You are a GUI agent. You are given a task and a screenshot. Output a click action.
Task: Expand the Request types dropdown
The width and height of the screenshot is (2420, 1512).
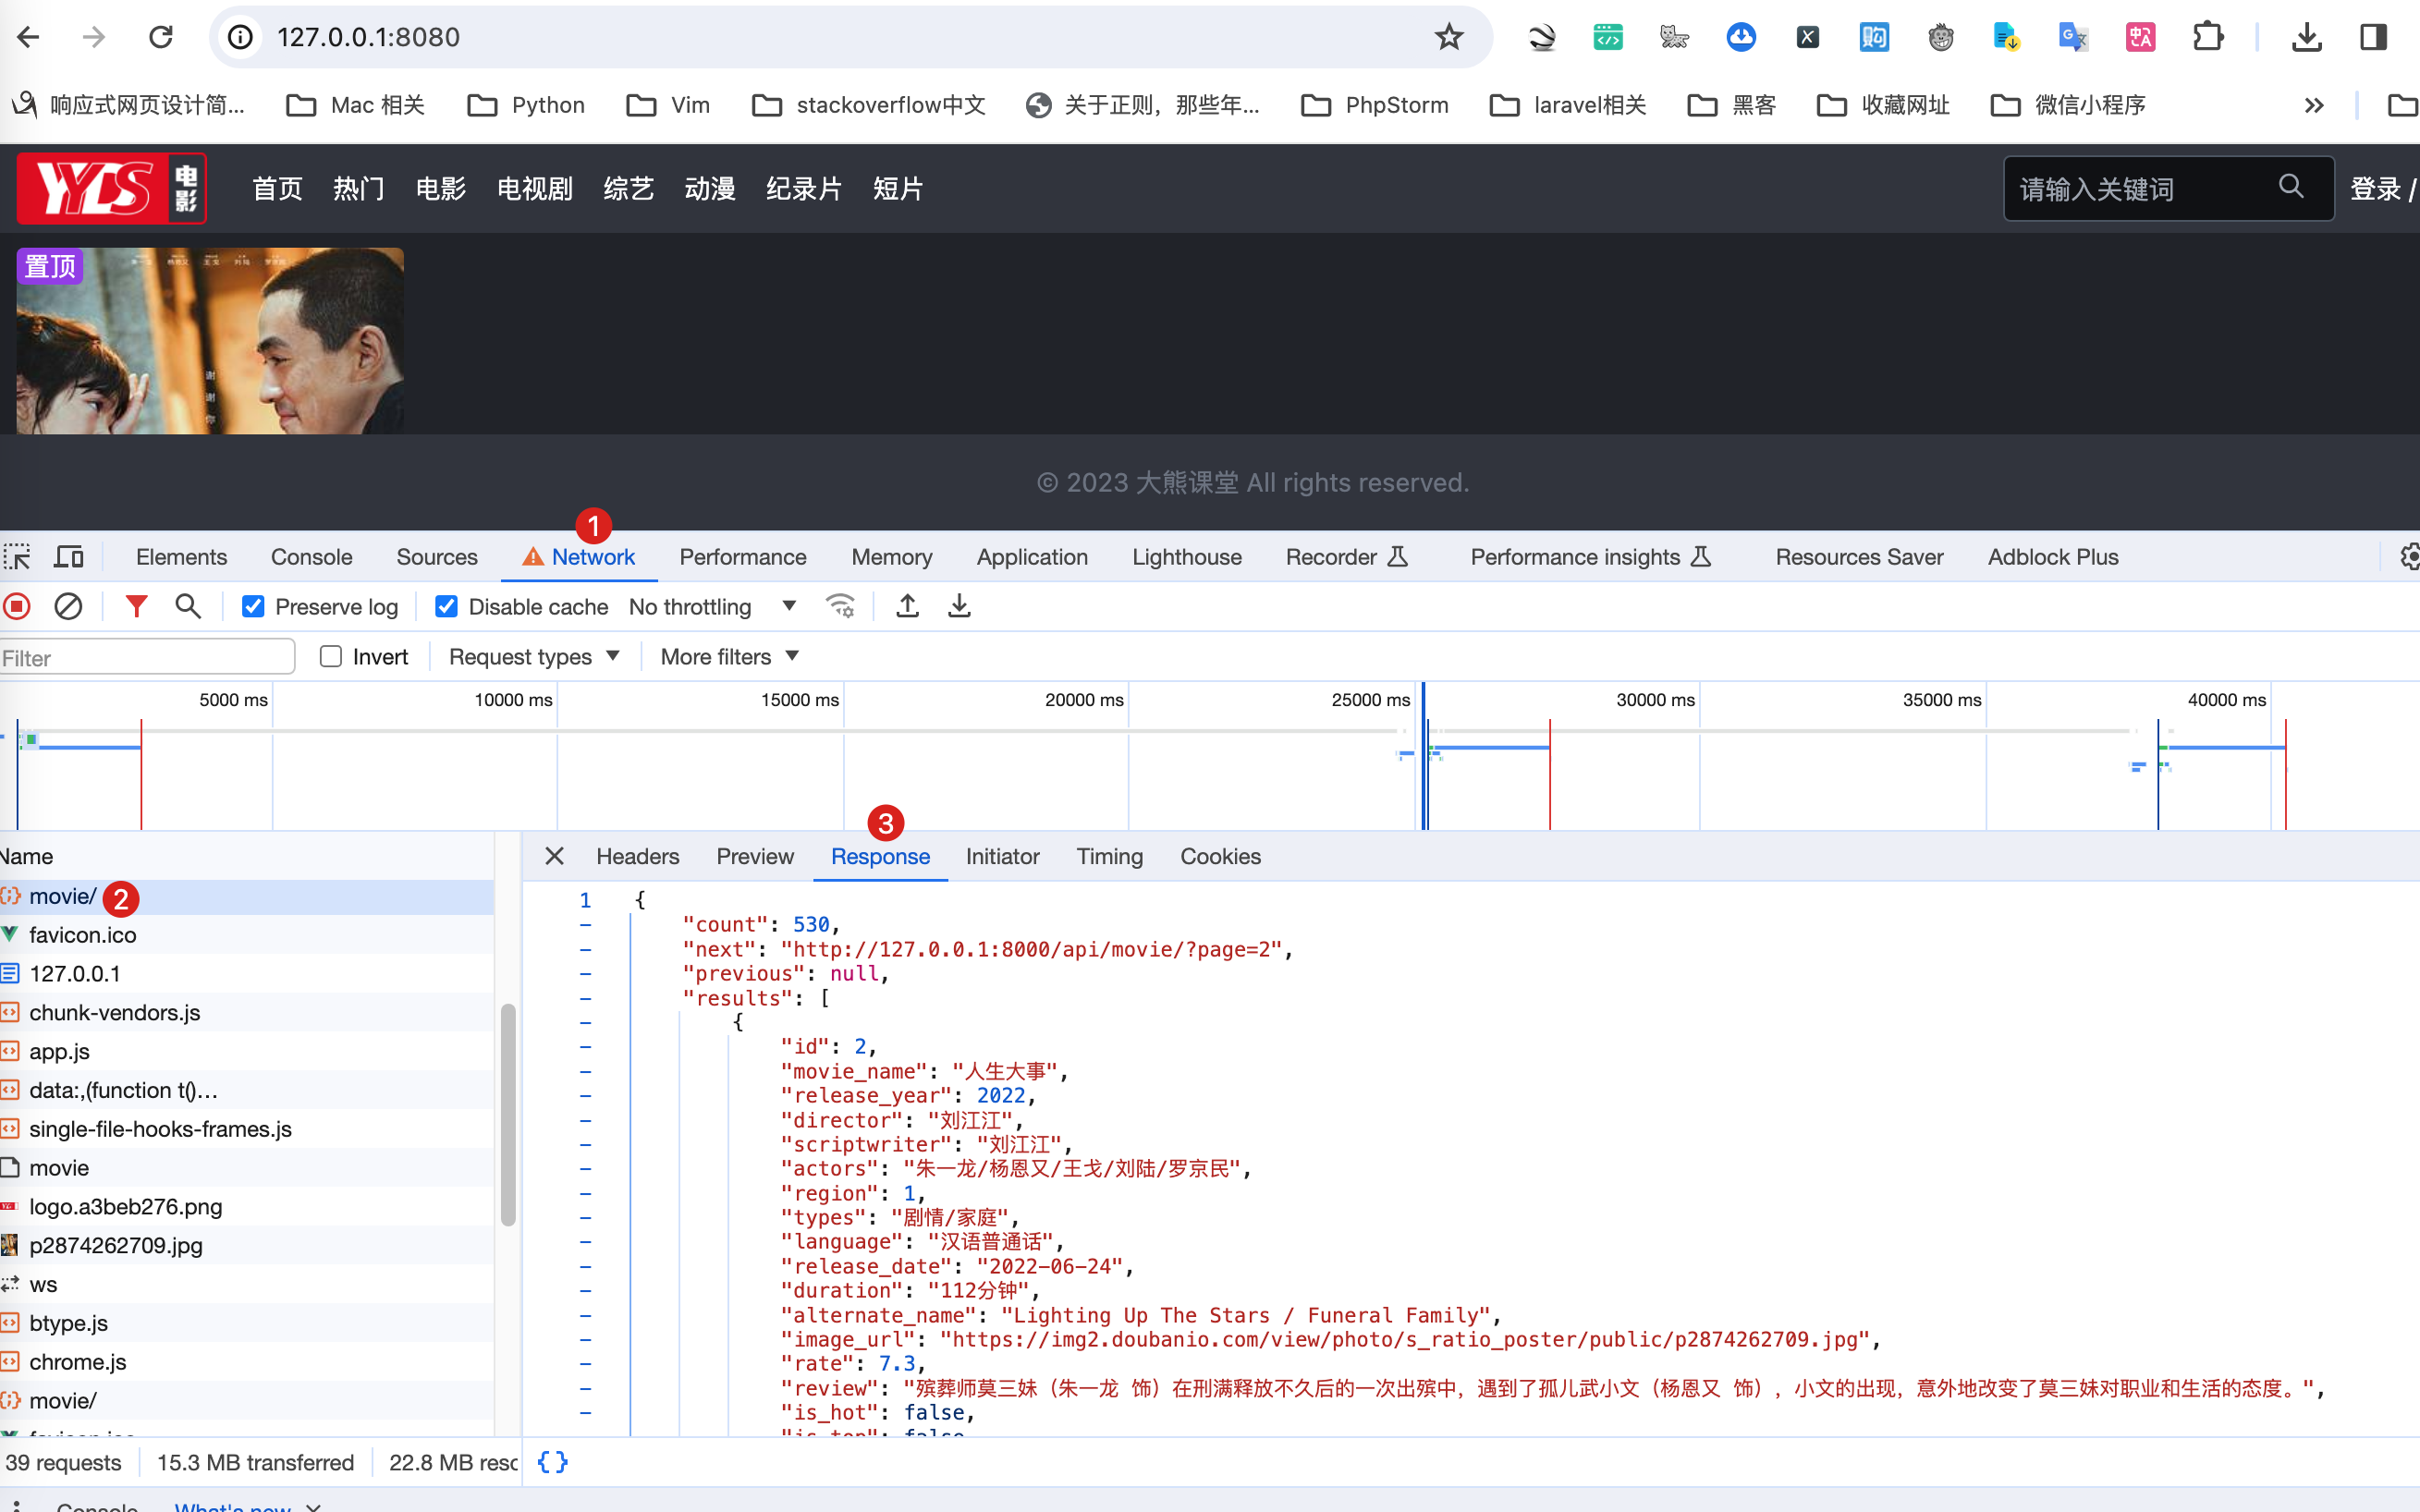pos(533,657)
